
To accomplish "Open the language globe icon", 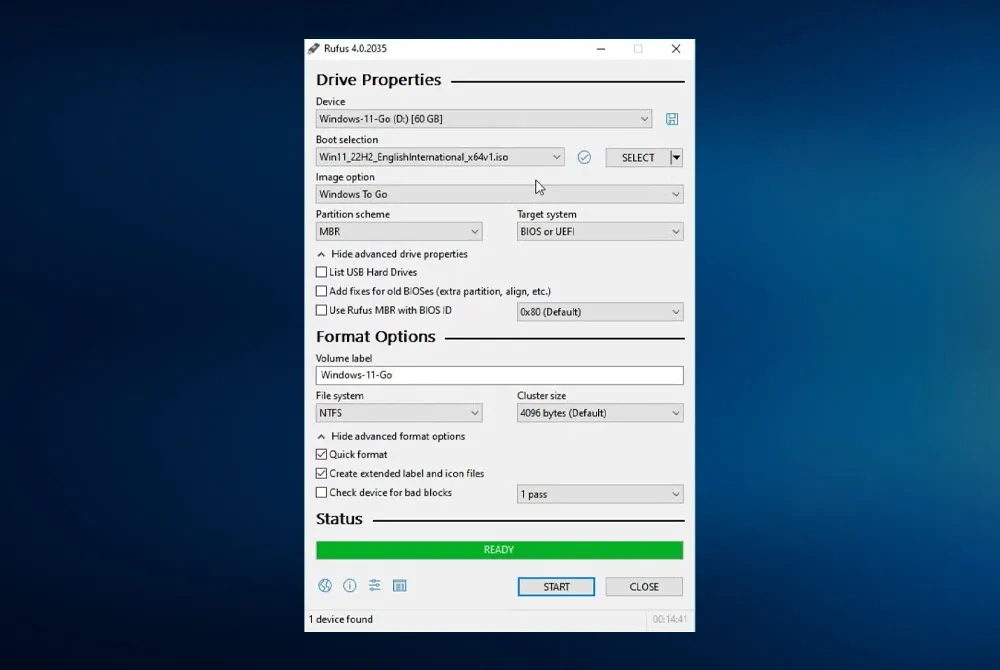I will (x=325, y=585).
